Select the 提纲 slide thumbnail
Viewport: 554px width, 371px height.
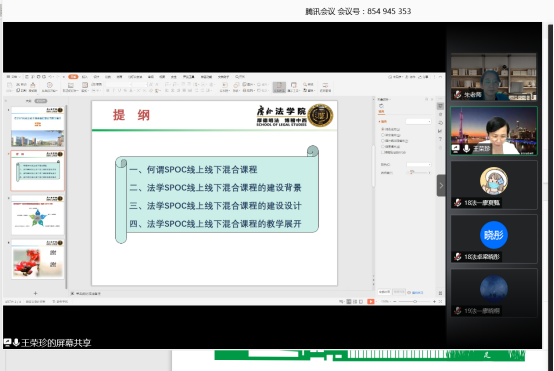(37, 171)
